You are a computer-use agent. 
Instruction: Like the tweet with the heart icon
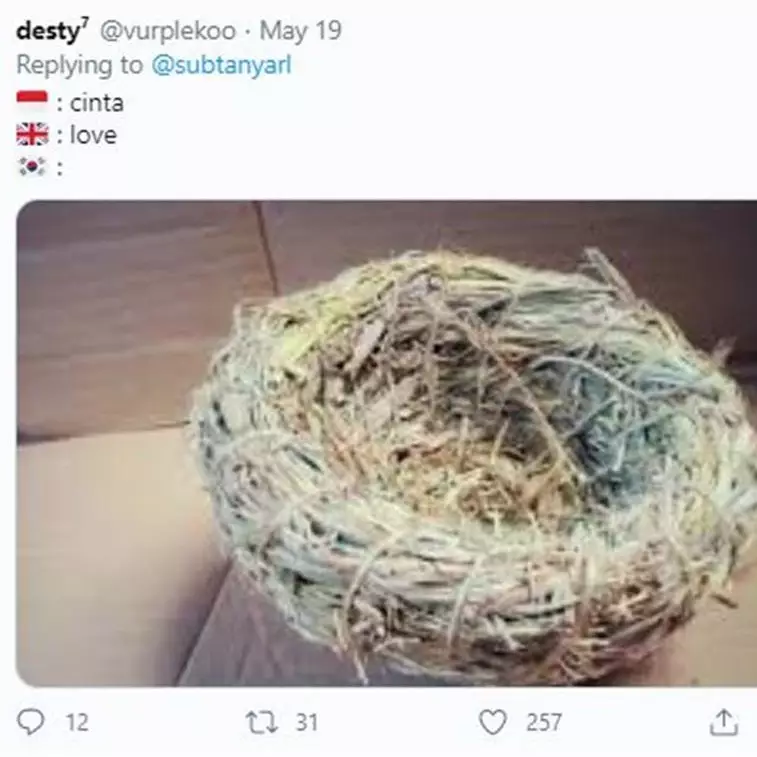pyautogui.click(x=492, y=722)
